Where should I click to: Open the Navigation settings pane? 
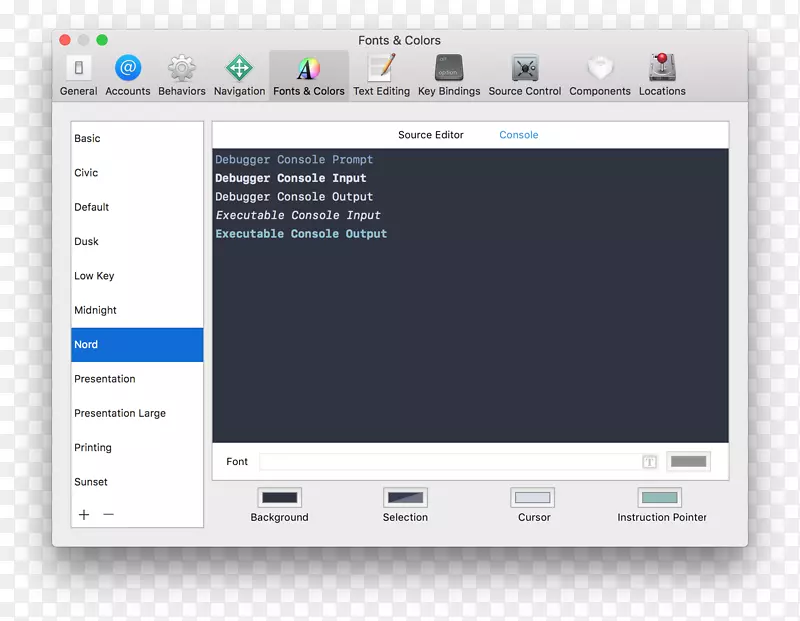tap(239, 70)
